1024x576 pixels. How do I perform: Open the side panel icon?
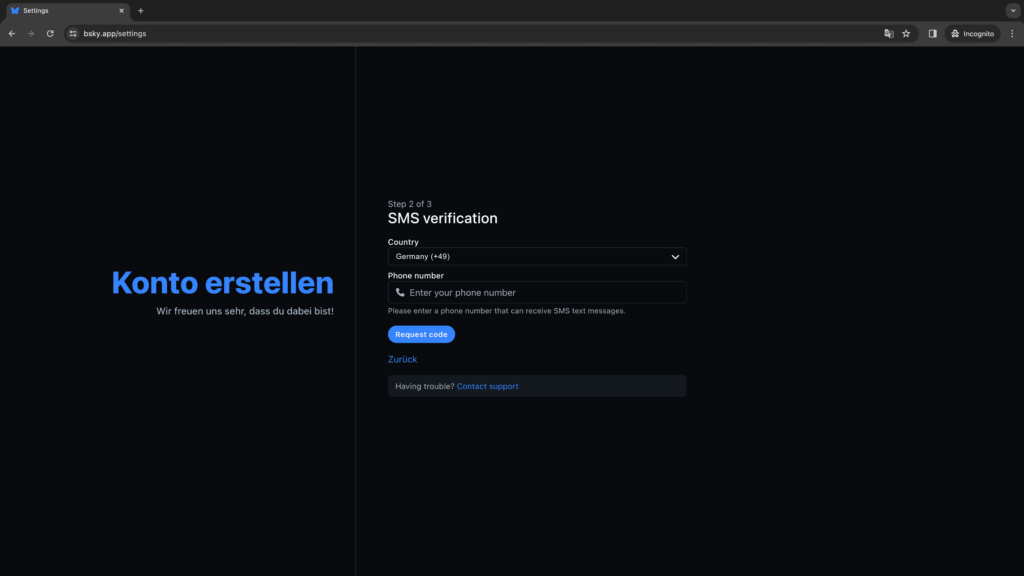point(933,33)
